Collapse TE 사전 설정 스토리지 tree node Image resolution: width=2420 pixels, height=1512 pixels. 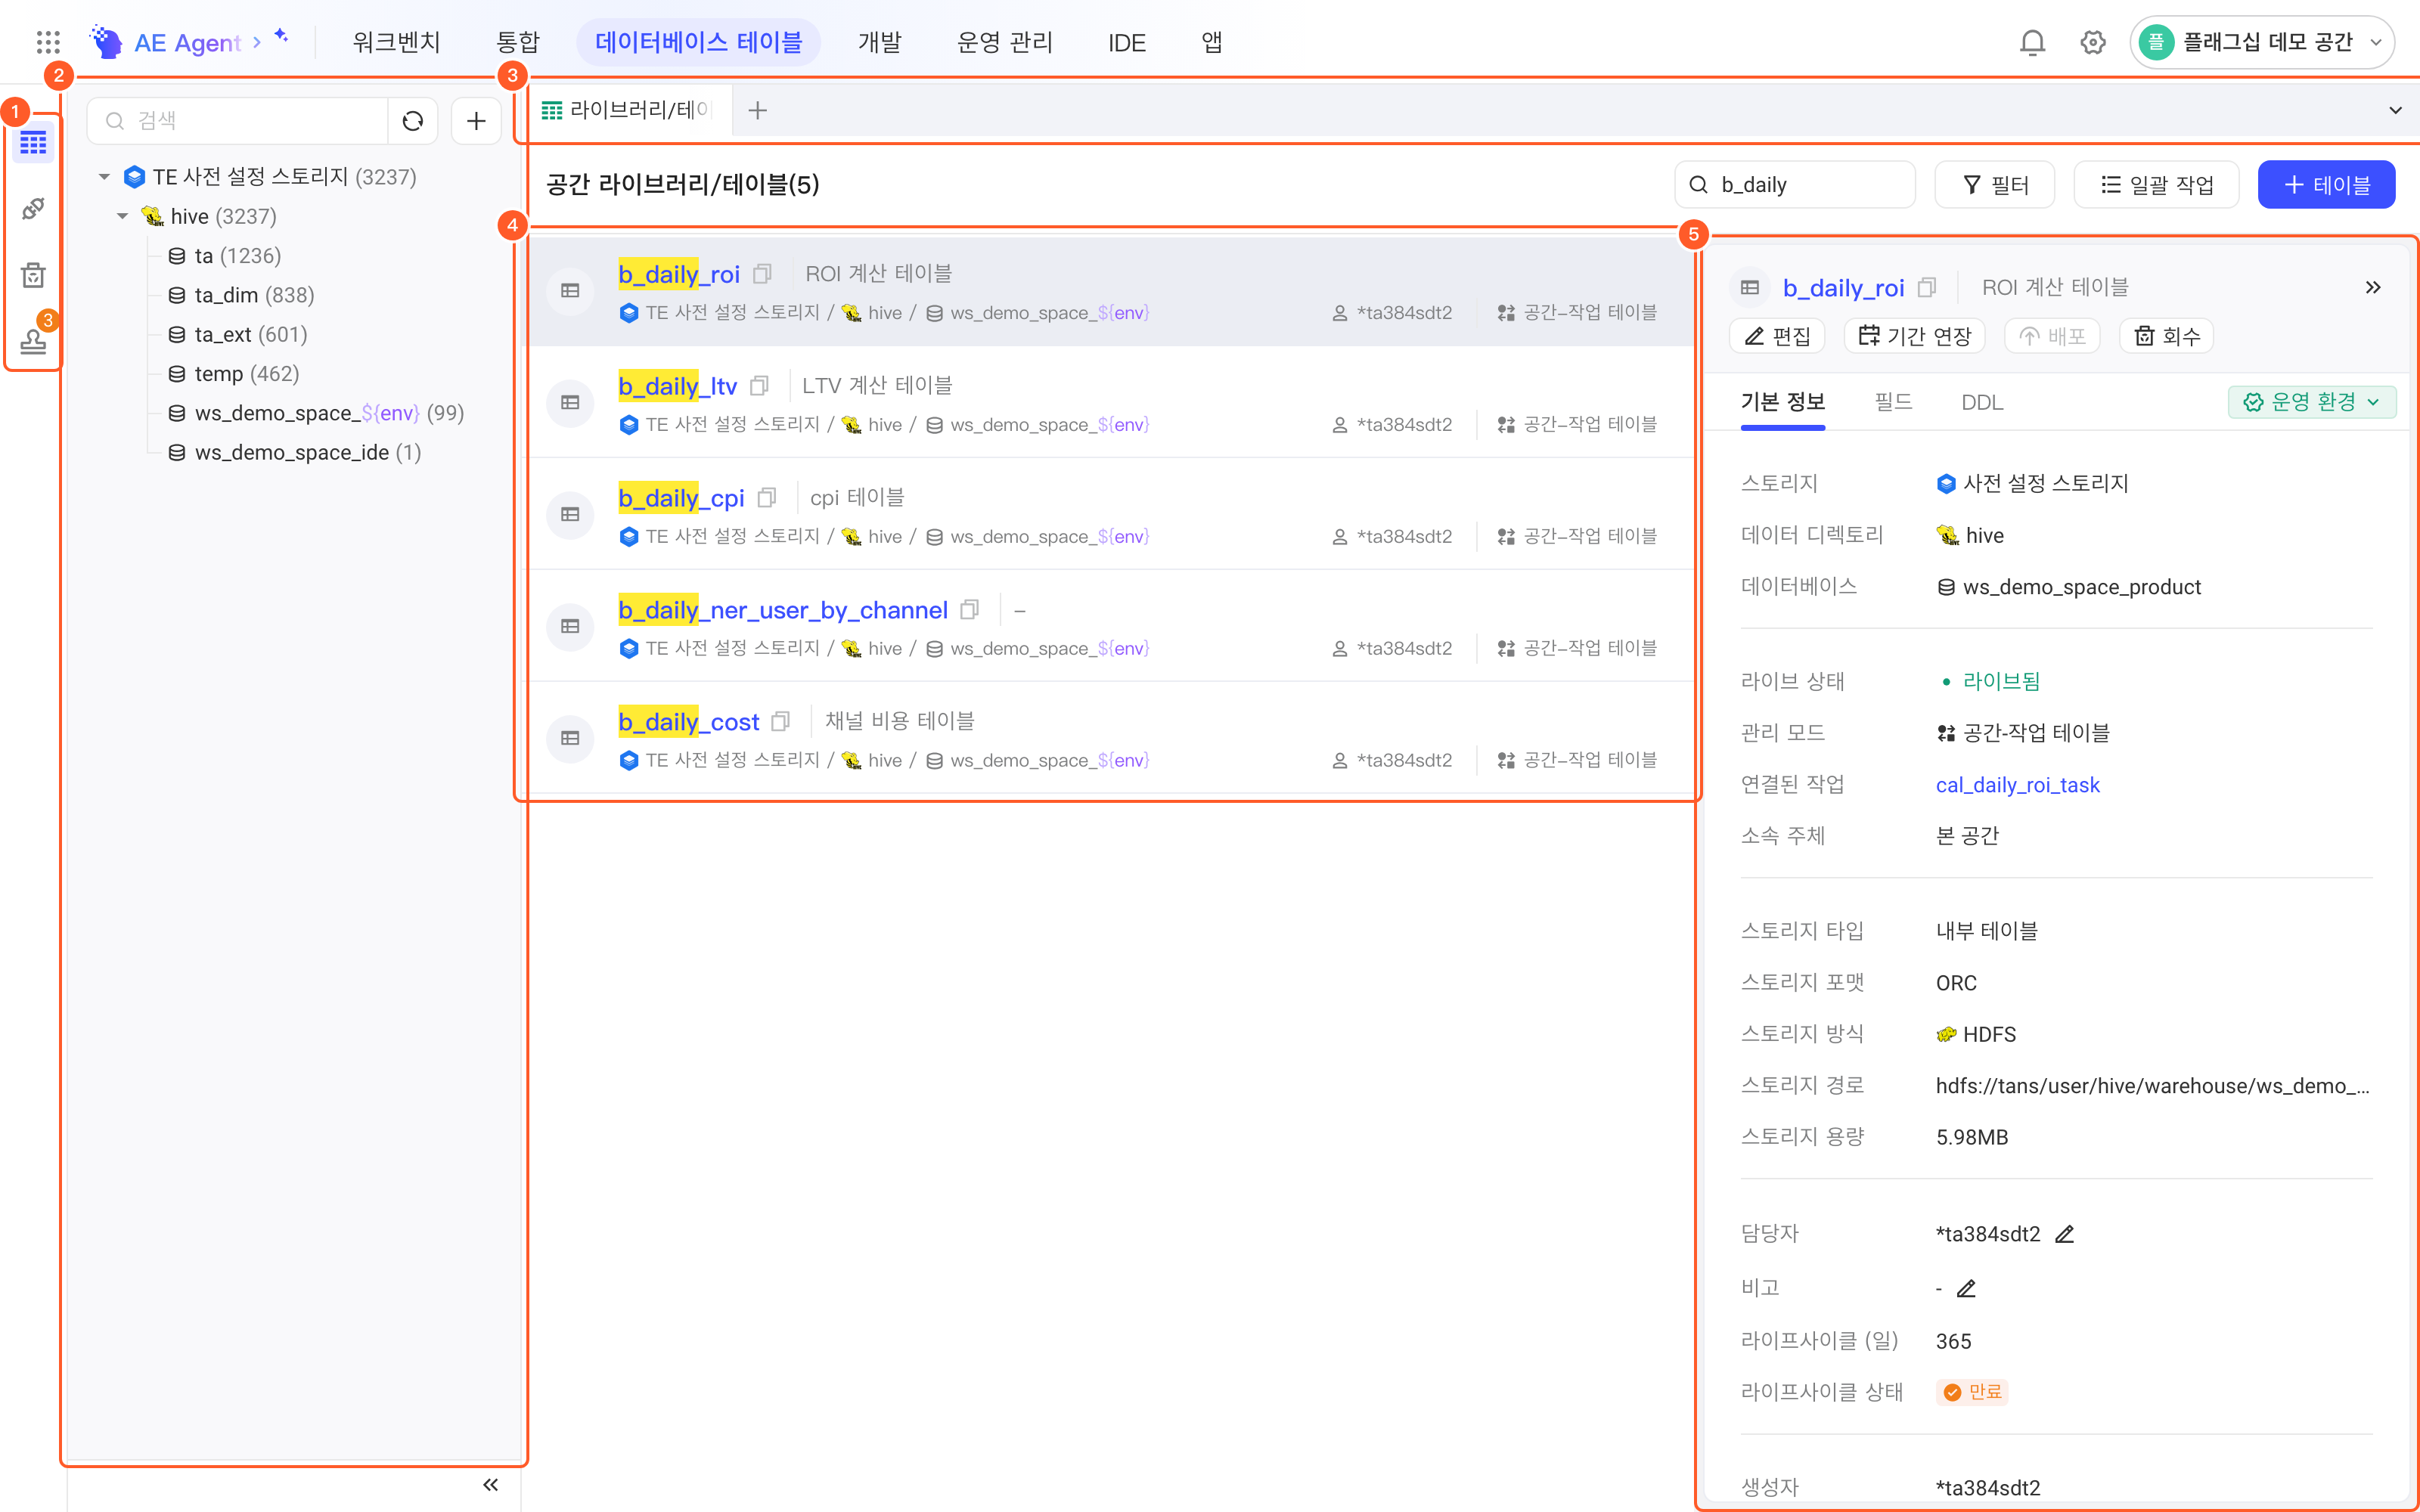coord(104,177)
